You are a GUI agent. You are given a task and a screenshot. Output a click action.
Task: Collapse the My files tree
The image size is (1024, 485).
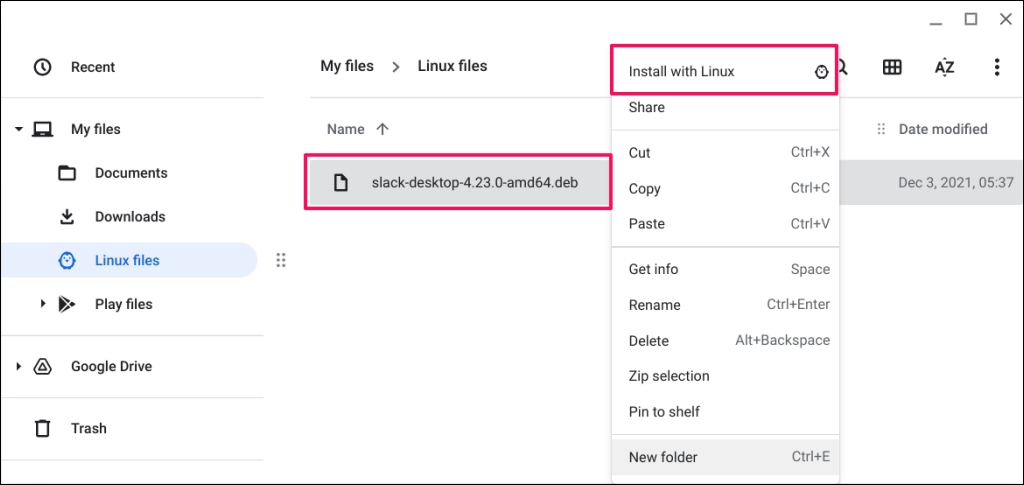pyautogui.click(x=19, y=129)
